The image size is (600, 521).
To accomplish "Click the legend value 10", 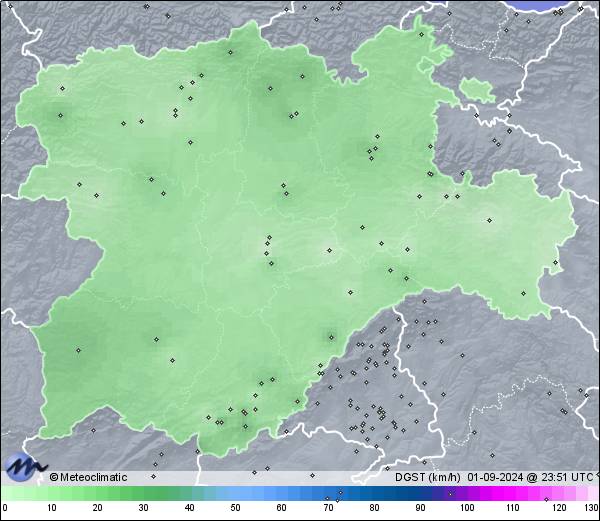I will 52,508.
